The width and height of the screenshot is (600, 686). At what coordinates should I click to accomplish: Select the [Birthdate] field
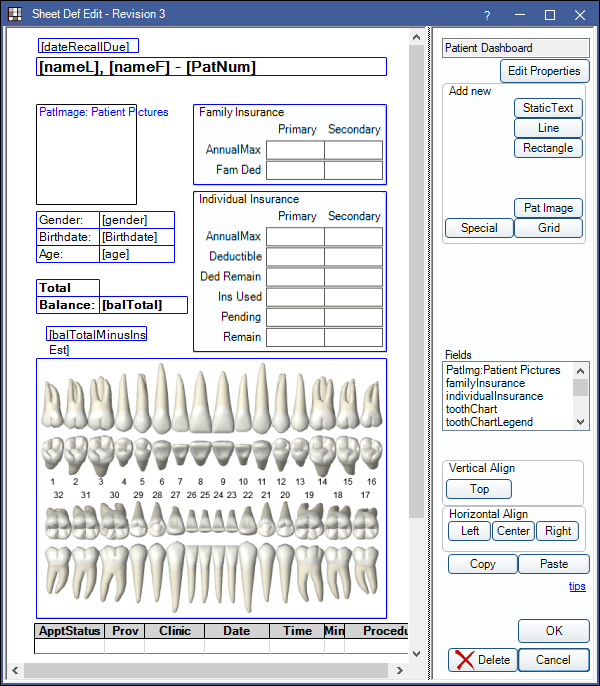(x=137, y=237)
